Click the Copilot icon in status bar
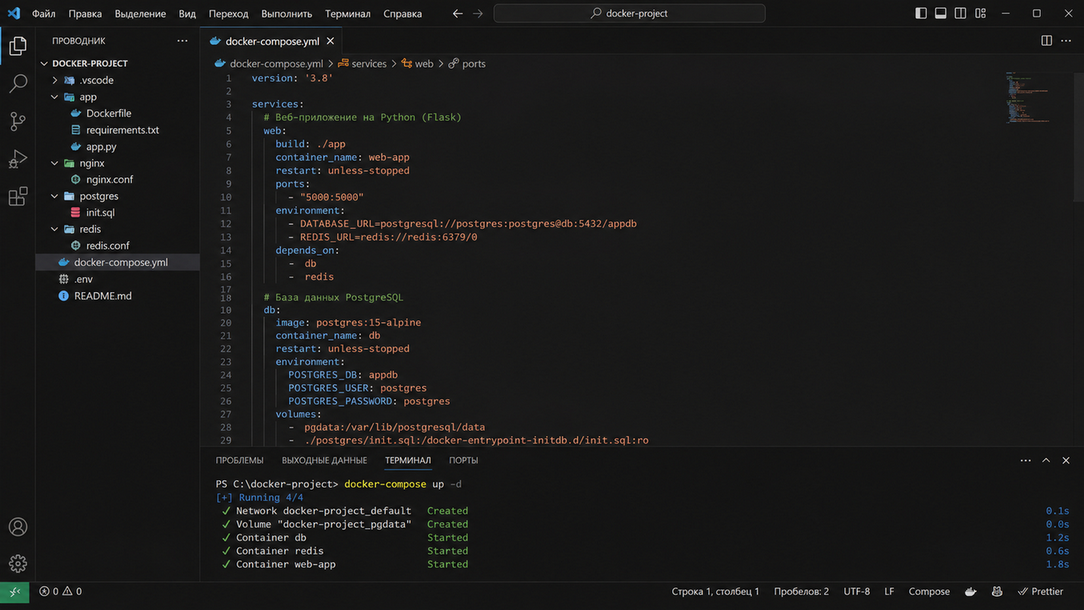 coord(997,592)
